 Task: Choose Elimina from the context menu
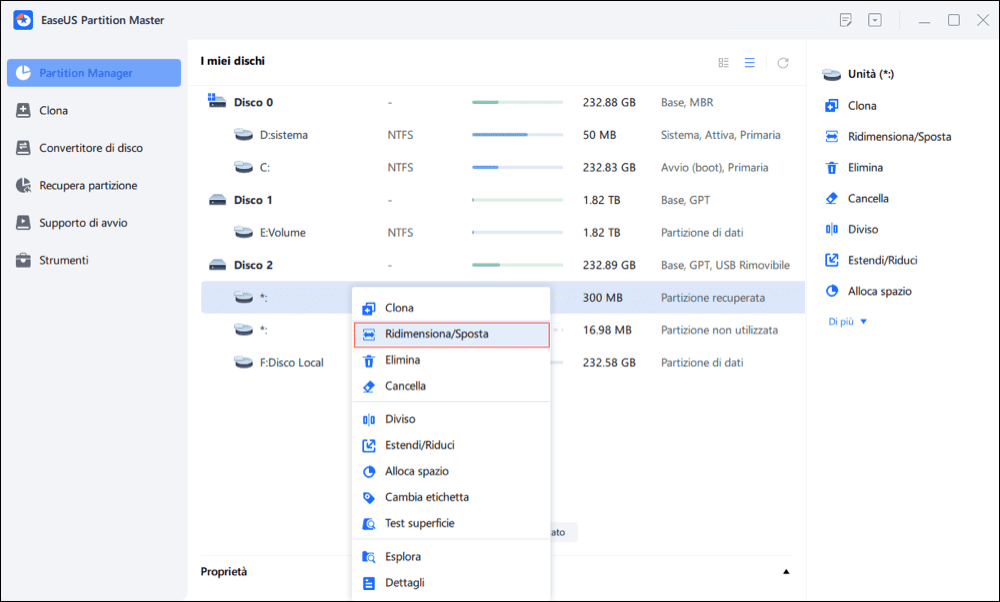(x=451, y=360)
